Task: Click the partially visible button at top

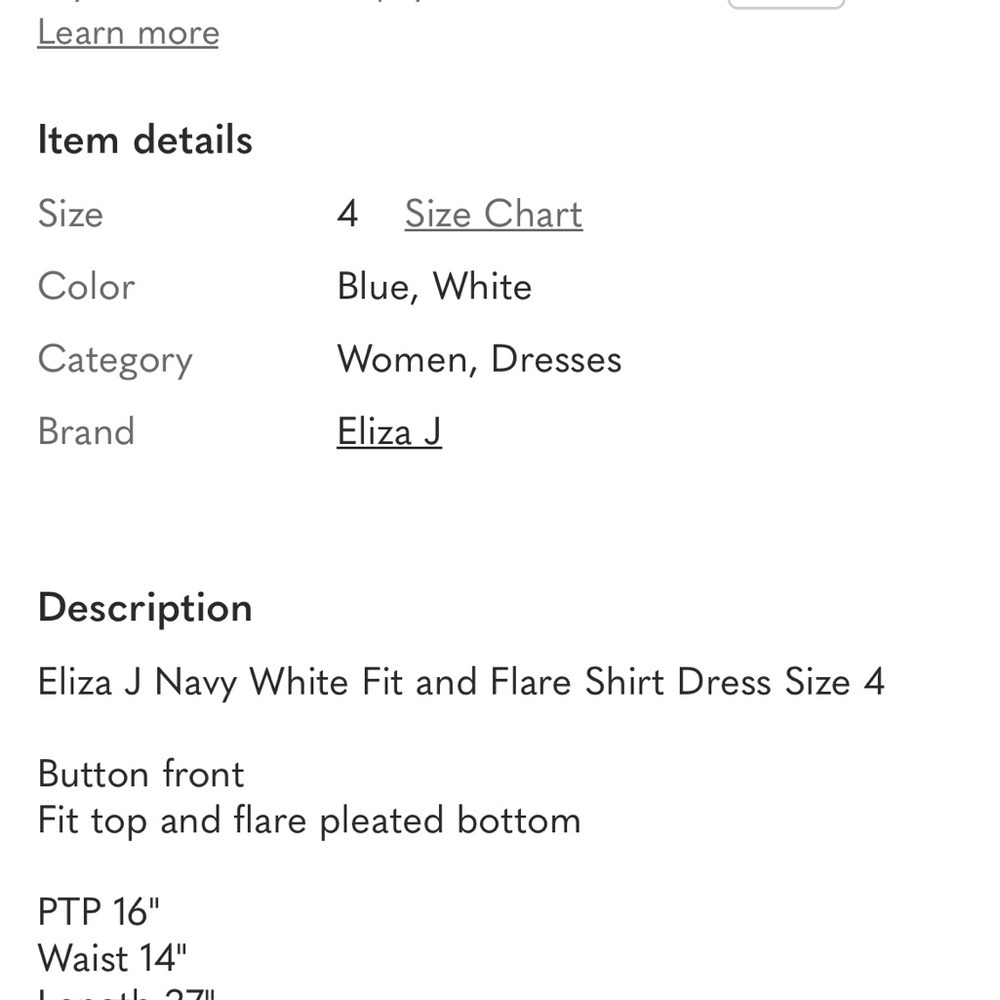Action: tap(786, 4)
